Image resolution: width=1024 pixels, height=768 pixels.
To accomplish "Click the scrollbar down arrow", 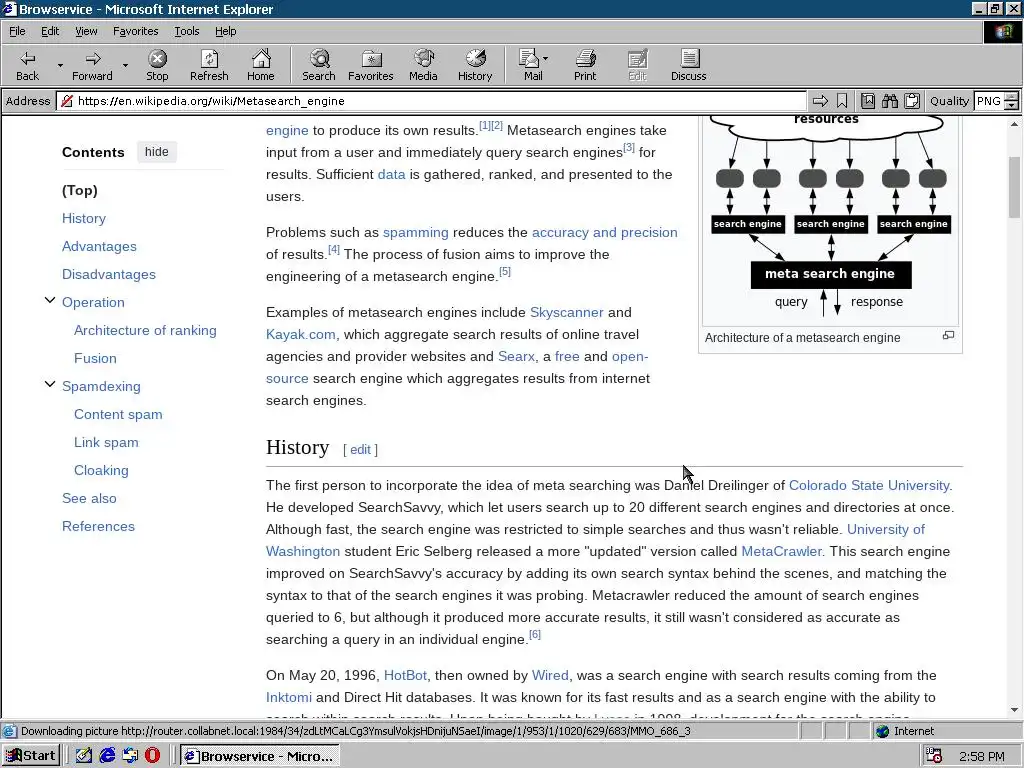I will click(x=1014, y=710).
